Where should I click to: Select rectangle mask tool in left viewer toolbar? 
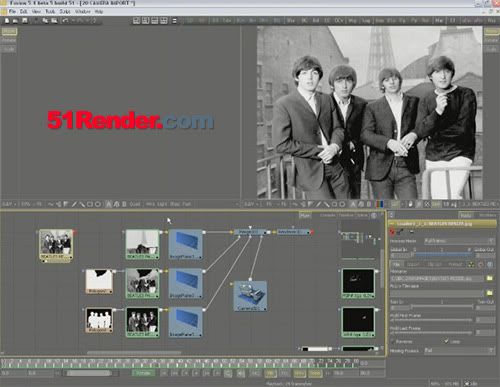pyautogui.click(x=90, y=204)
